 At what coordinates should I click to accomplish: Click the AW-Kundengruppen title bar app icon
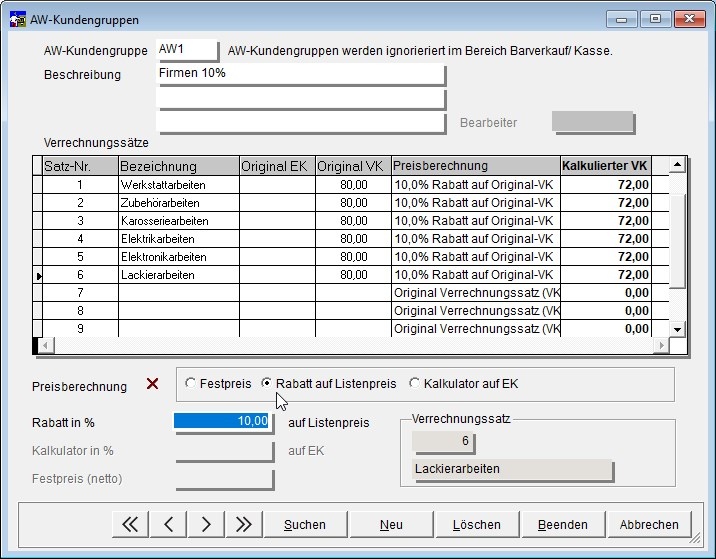[x=17, y=19]
